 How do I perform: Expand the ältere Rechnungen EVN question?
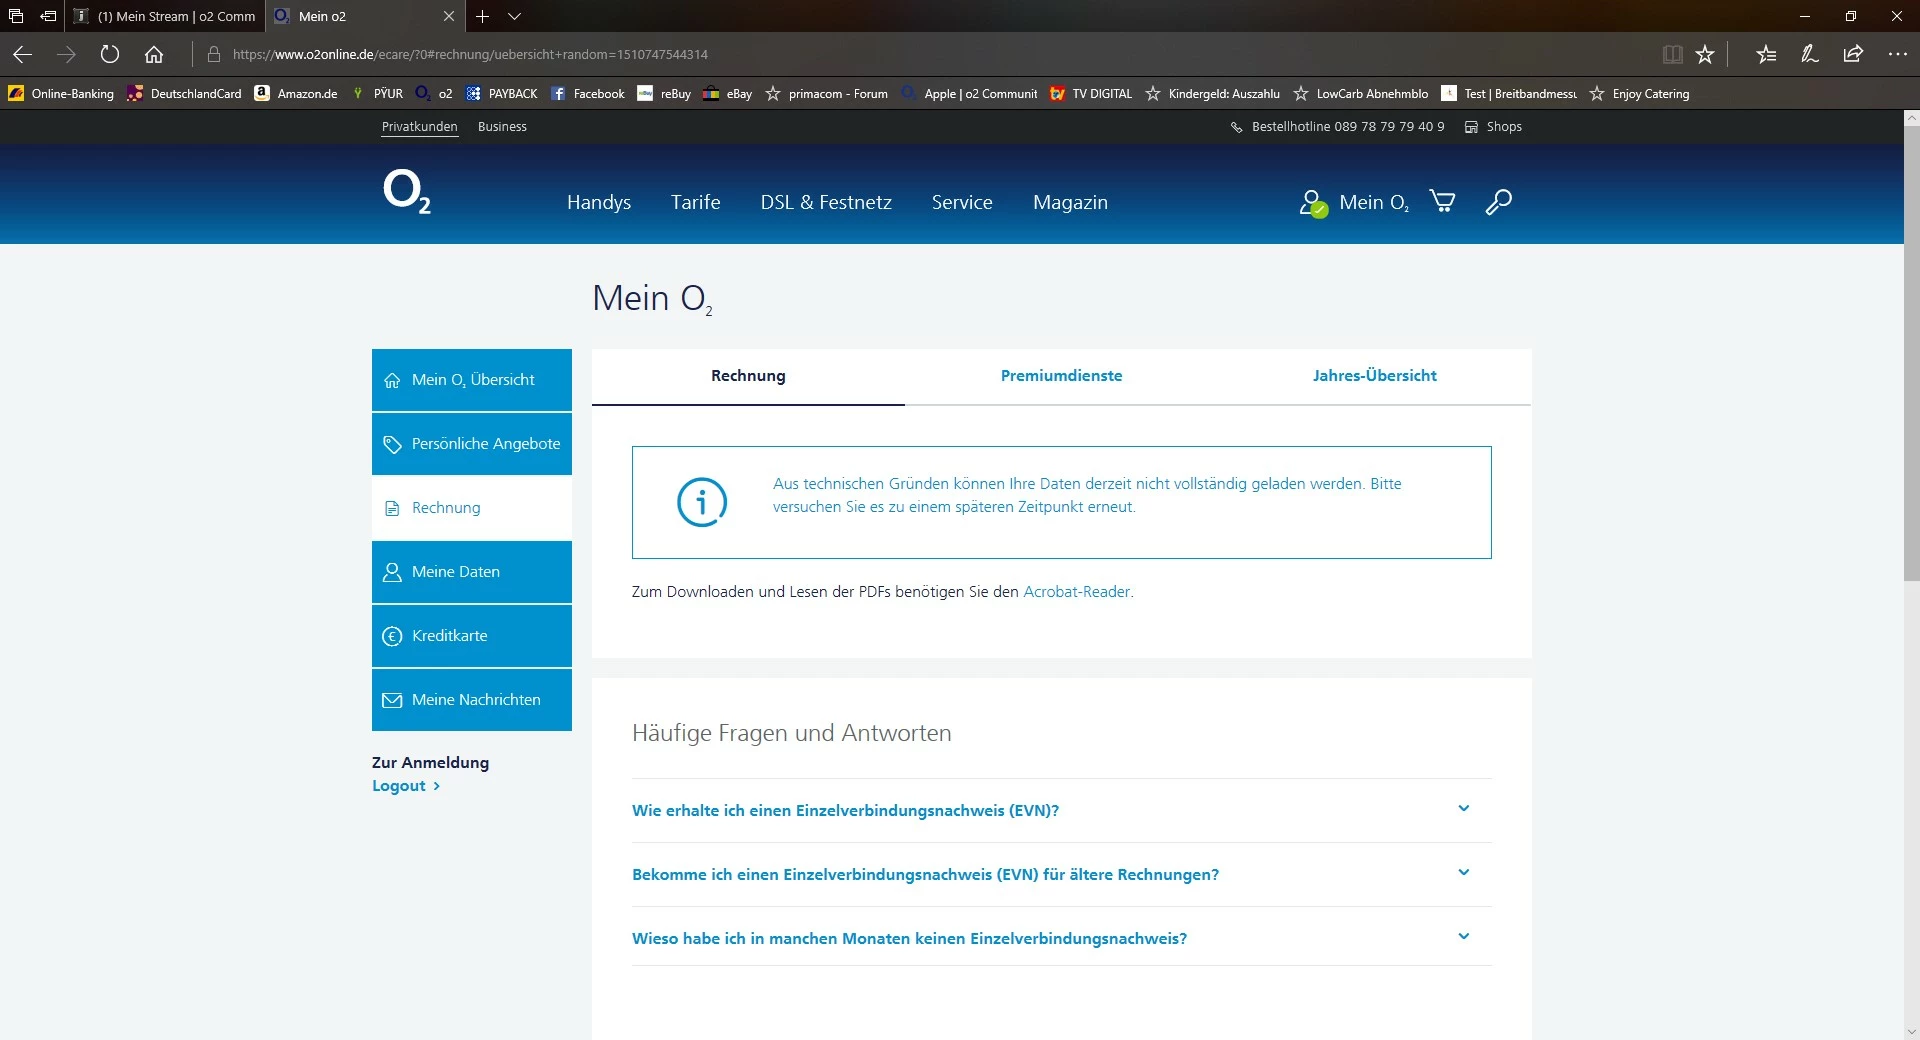click(1062, 874)
